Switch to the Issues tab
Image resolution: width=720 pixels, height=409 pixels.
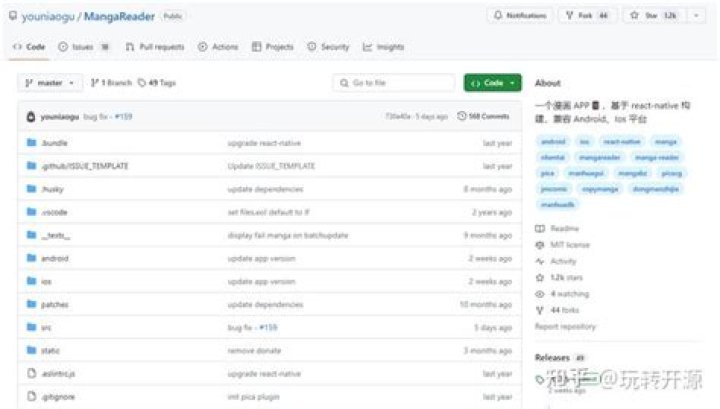(x=83, y=47)
